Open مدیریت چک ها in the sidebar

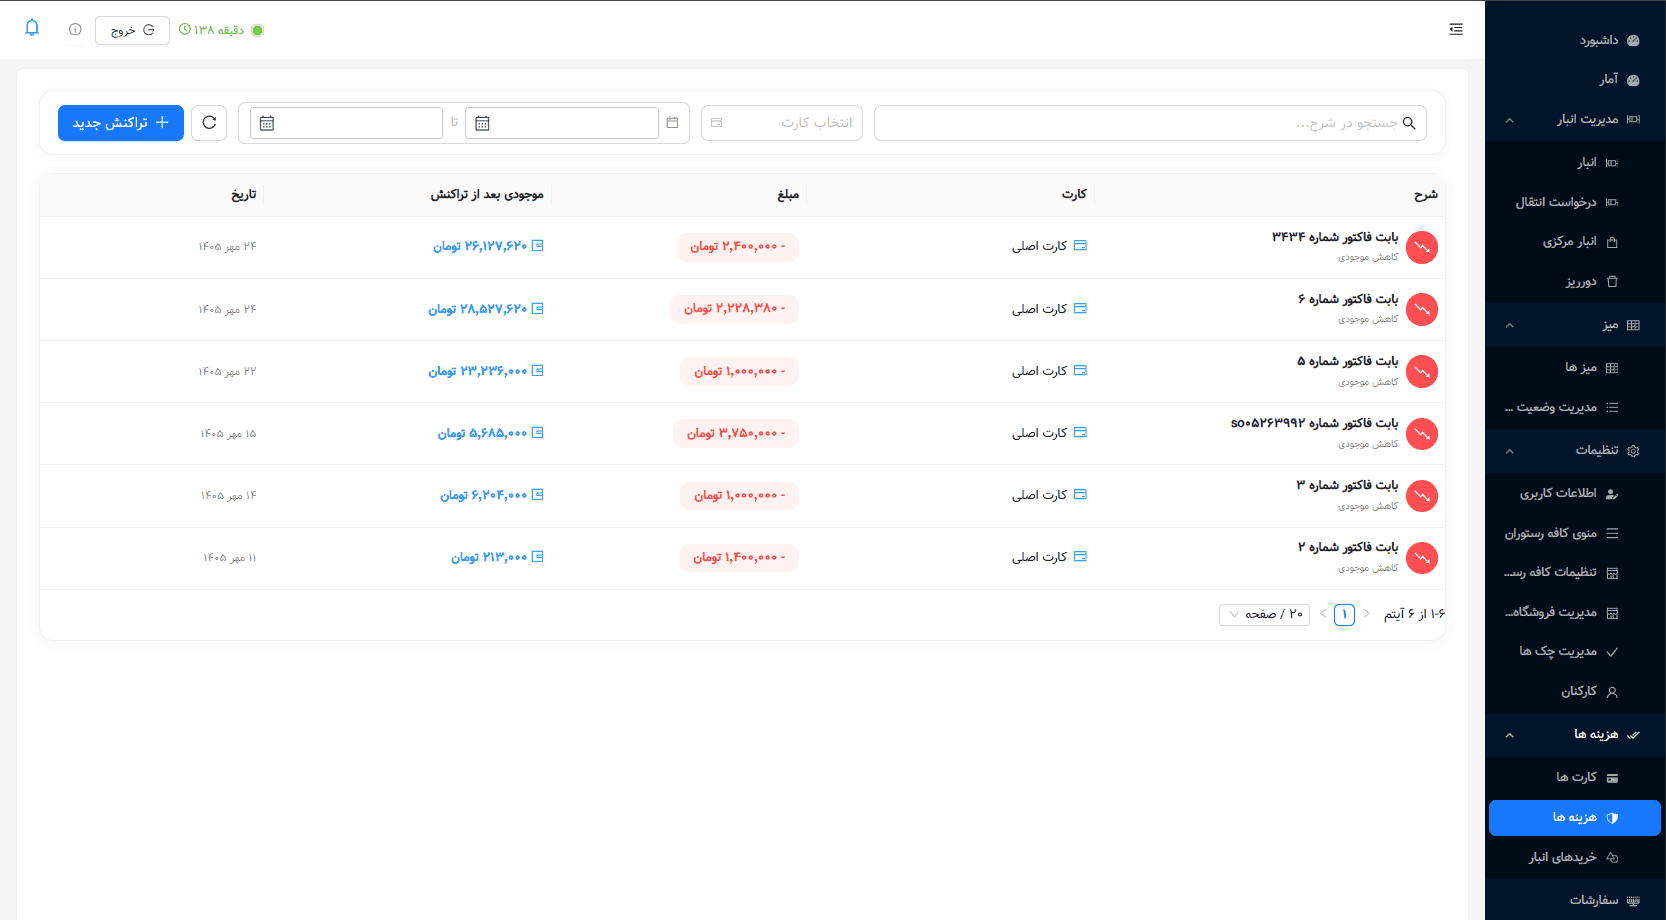(1575, 651)
